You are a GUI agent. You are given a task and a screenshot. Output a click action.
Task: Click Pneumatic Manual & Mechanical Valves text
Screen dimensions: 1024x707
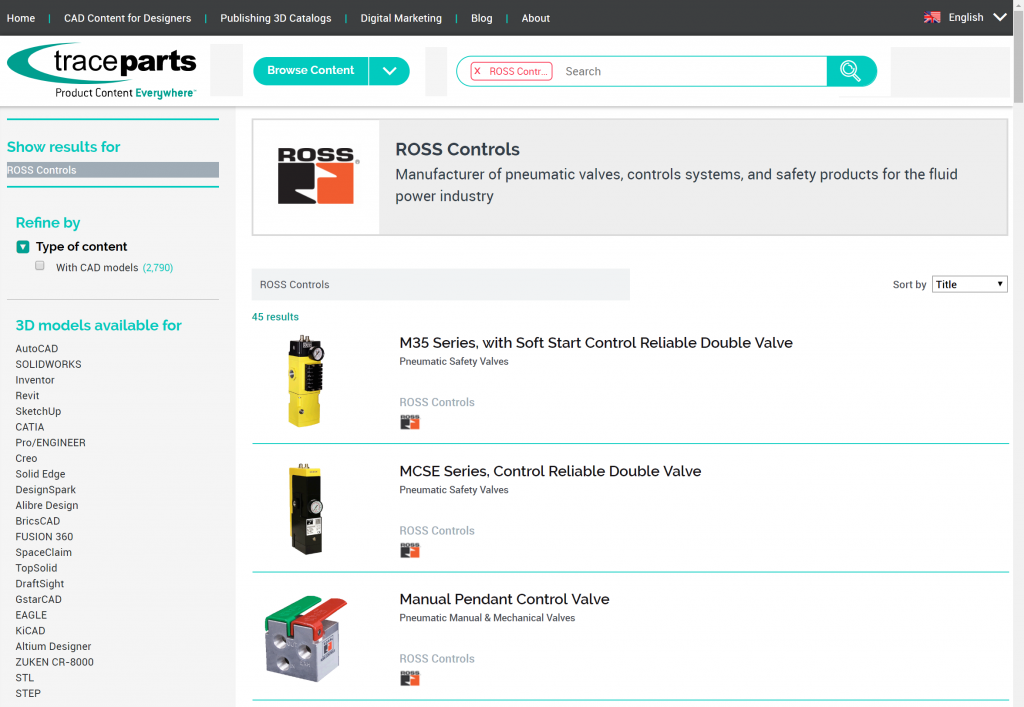487,618
